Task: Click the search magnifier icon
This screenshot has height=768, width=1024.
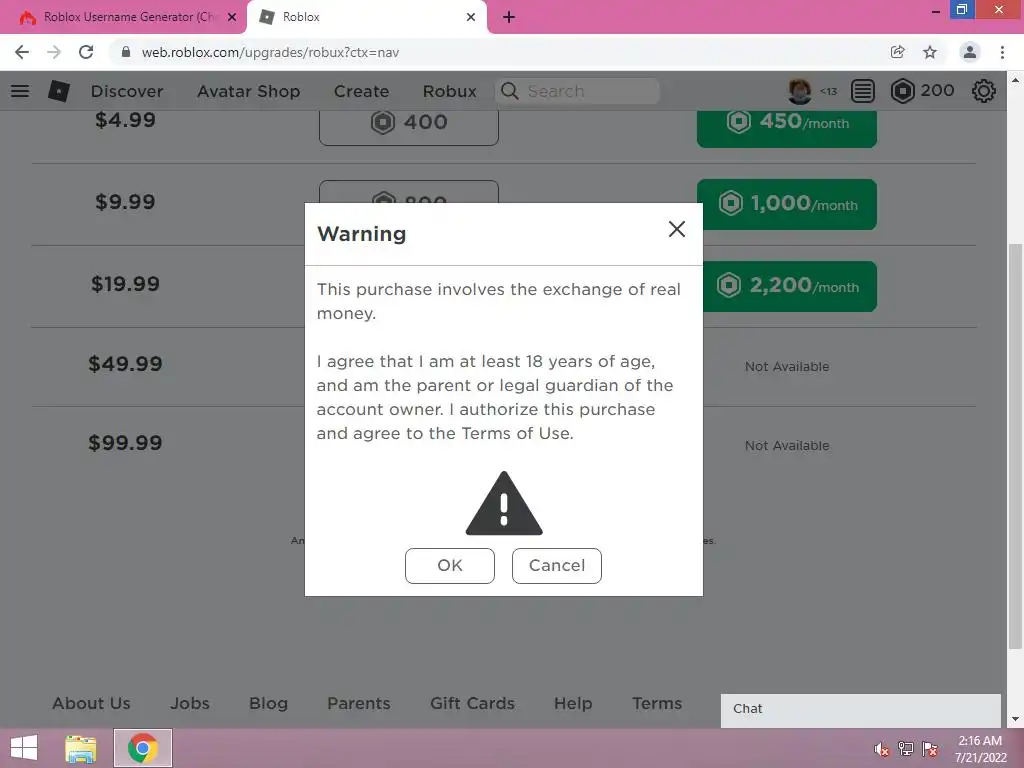Action: click(x=509, y=91)
